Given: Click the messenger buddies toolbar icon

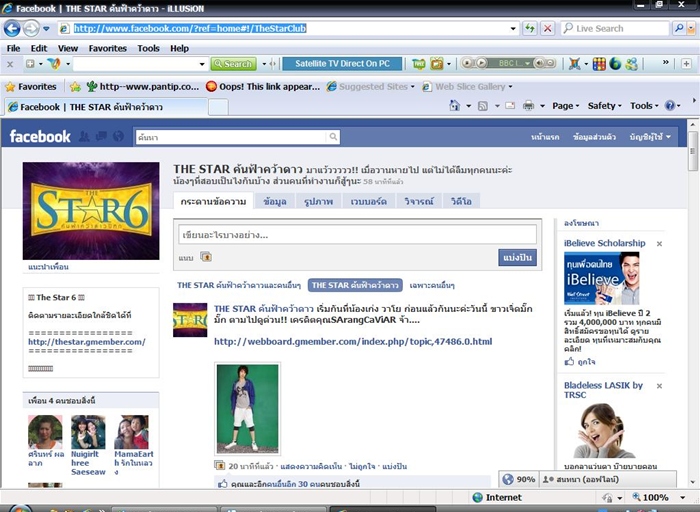Looking at the screenshot, I should (631, 64).
